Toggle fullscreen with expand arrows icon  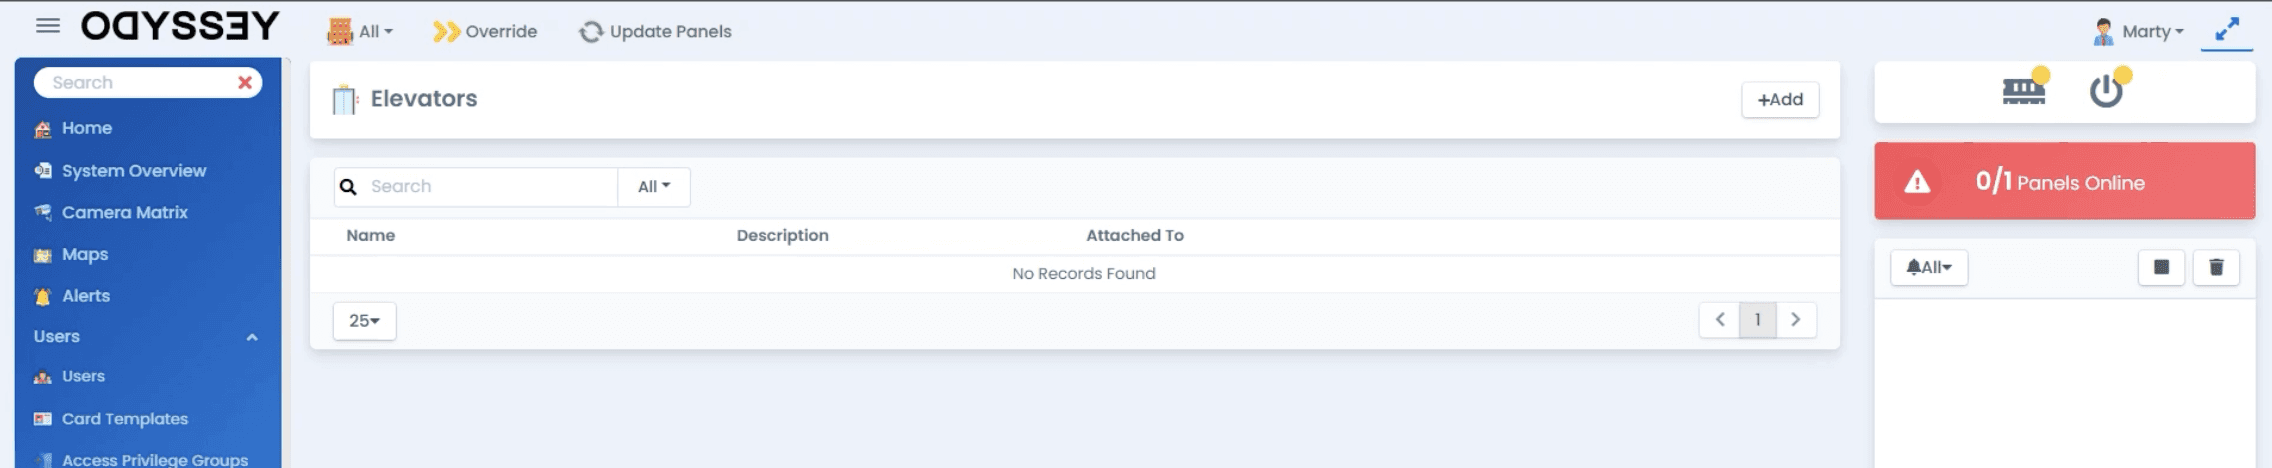click(x=2227, y=31)
